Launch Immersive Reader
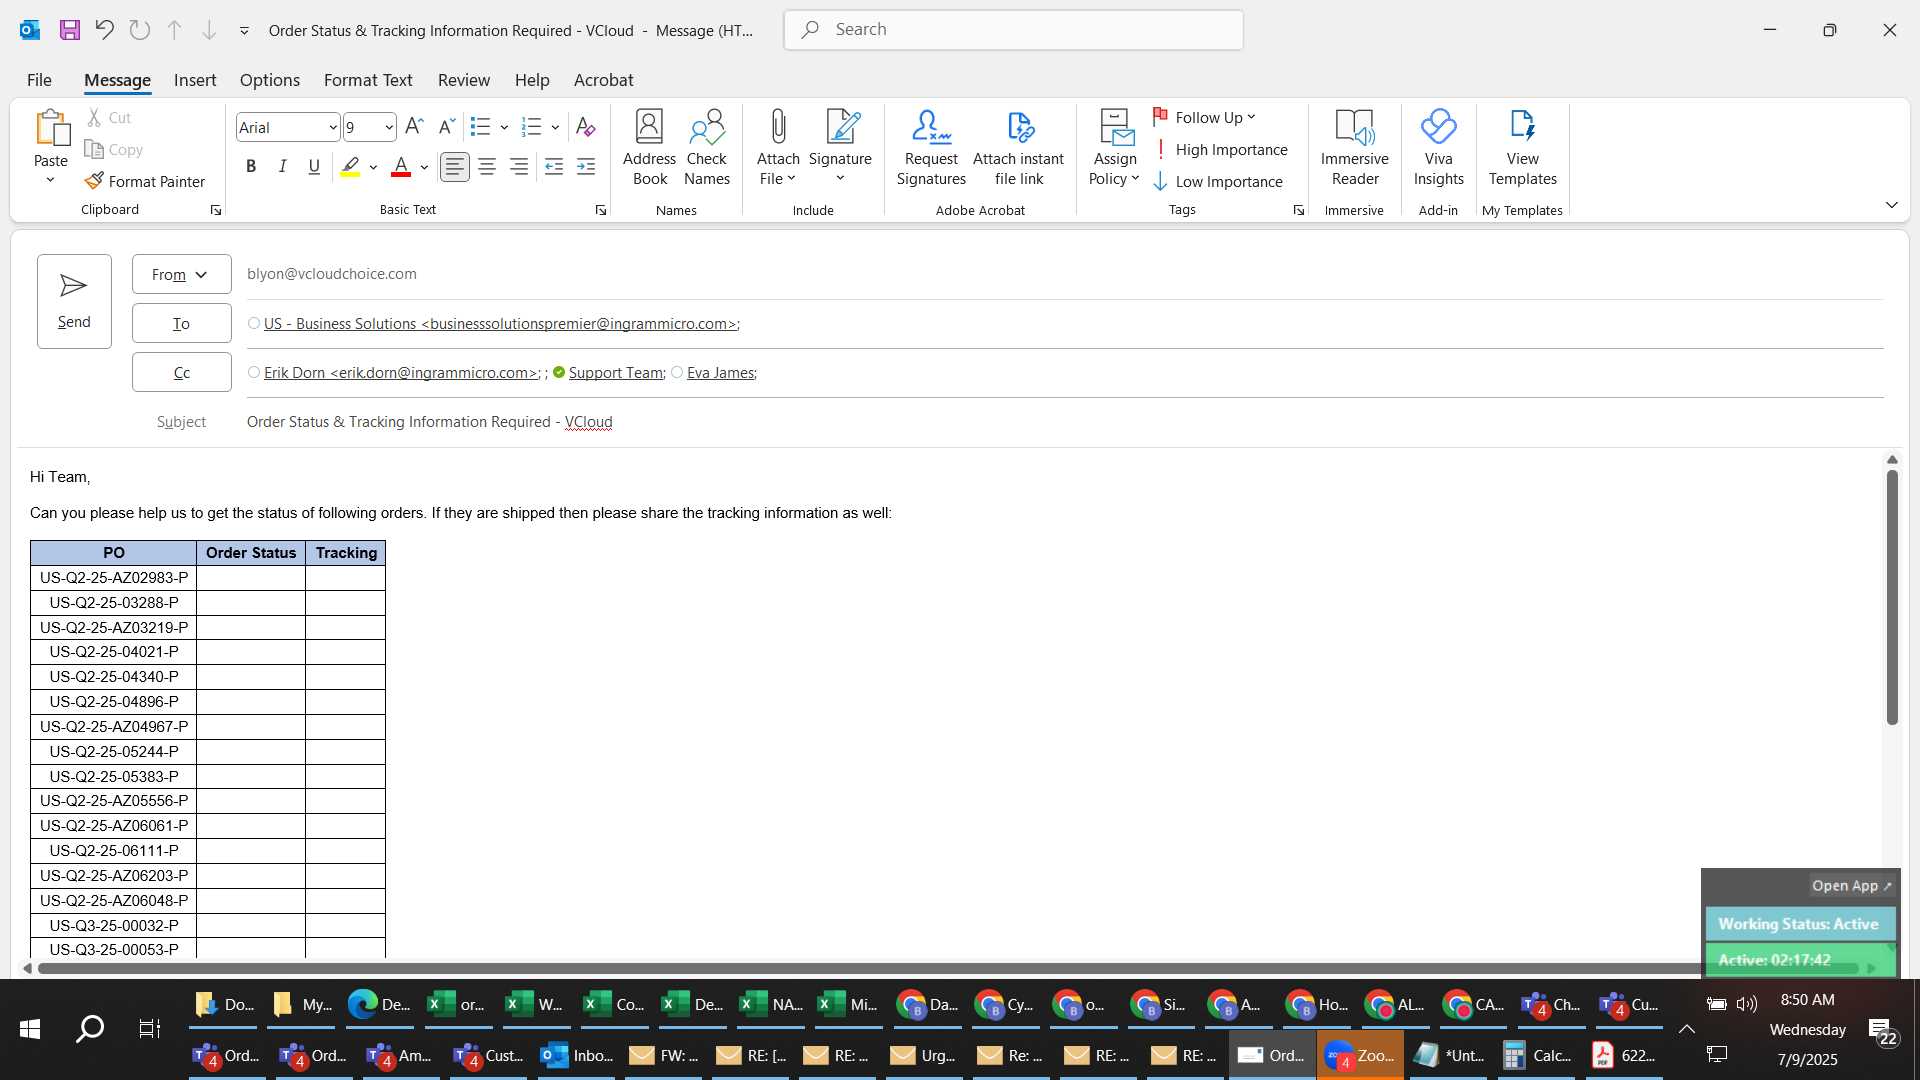The width and height of the screenshot is (1920, 1080). click(x=1355, y=148)
